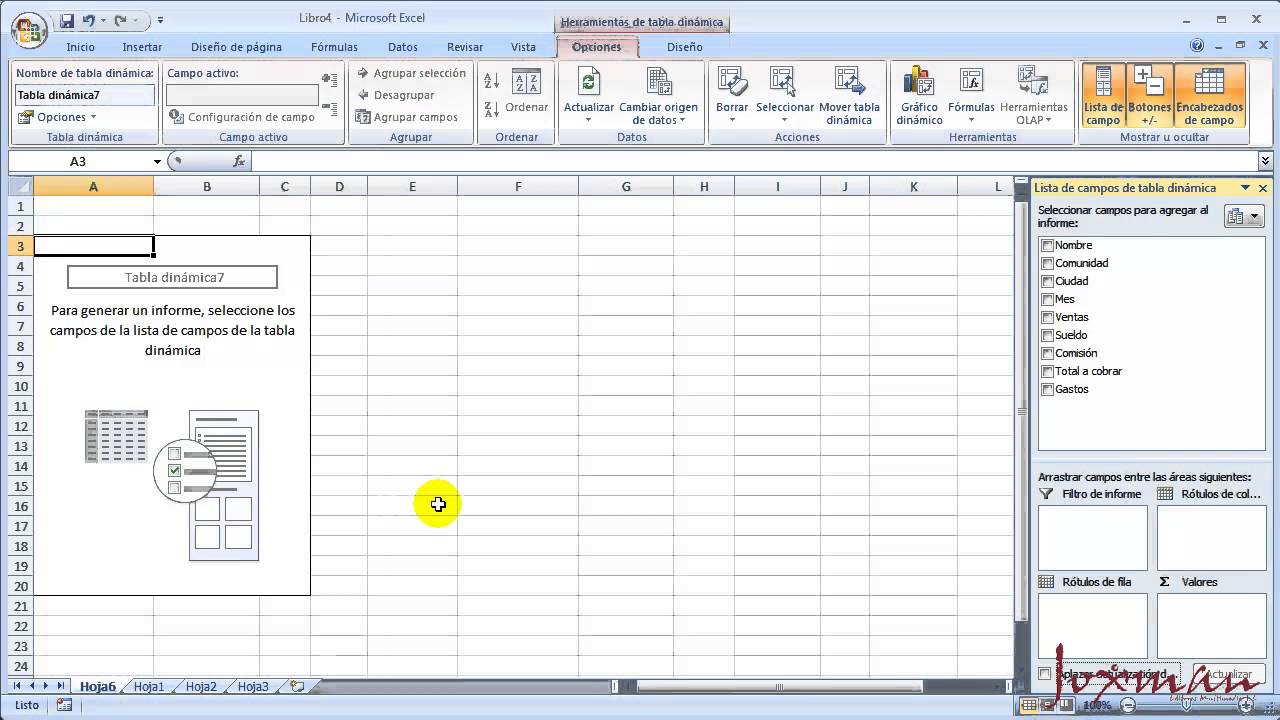This screenshot has height=720, width=1280.
Task: Edit the pivot table name field
Action: click(x=85, y=95)
